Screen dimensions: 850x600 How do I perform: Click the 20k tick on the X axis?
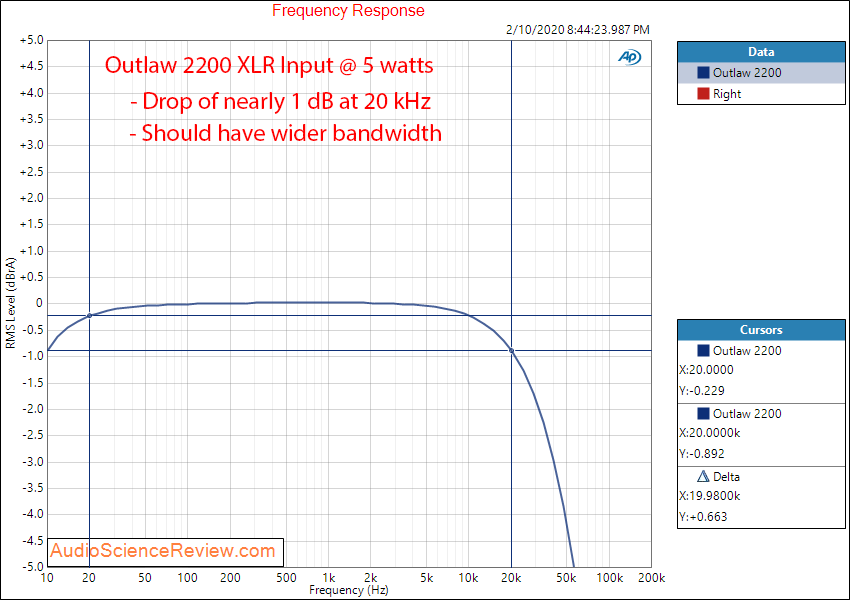pyautogui.click(x=511, y=578)
